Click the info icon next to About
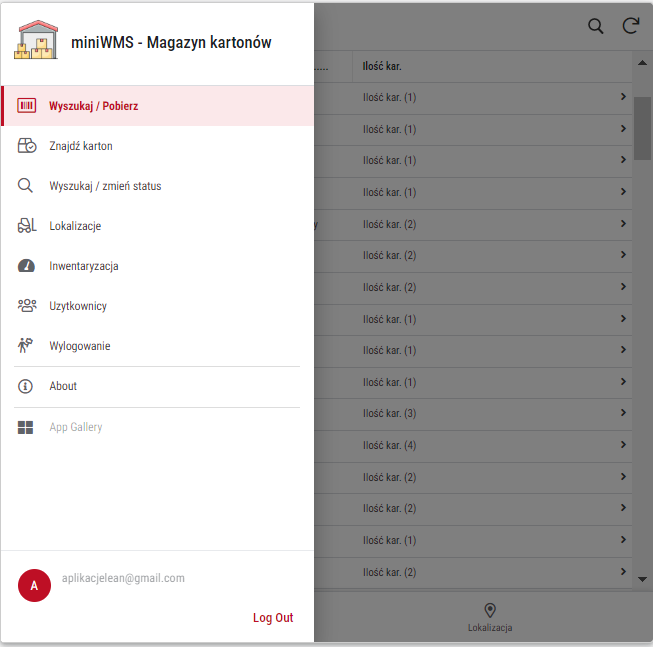The height and width of the screenshot is (647, 653). click(x=27, y=386)
